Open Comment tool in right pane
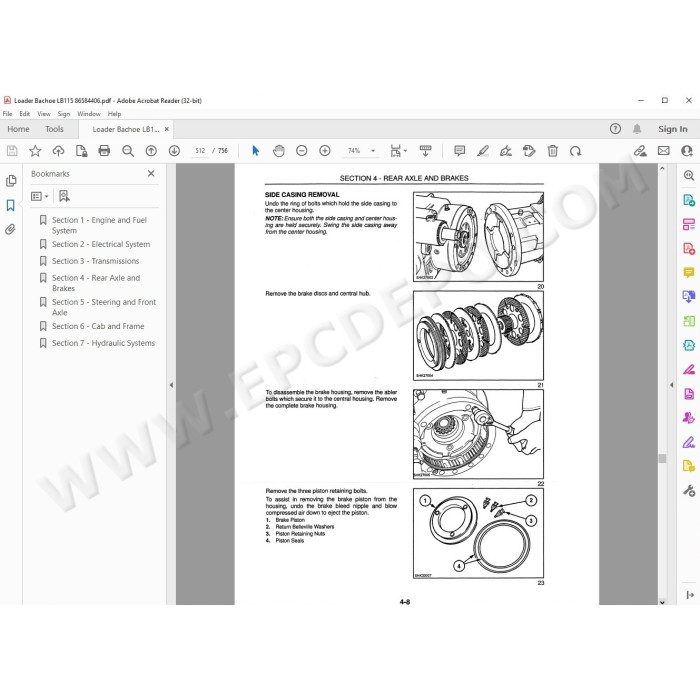The image size is (700, 700). coord(689,272)
